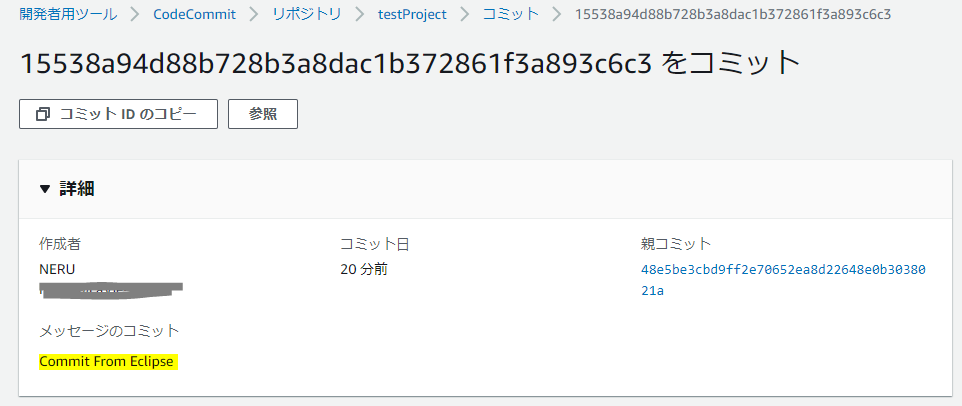Select the author name NERU
Screen dimensions: 962x406
point(57,269)
